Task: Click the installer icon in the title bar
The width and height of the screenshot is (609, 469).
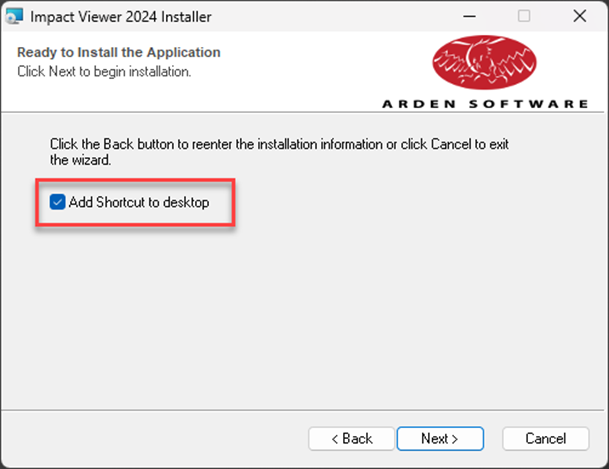Action: point(15,16)
